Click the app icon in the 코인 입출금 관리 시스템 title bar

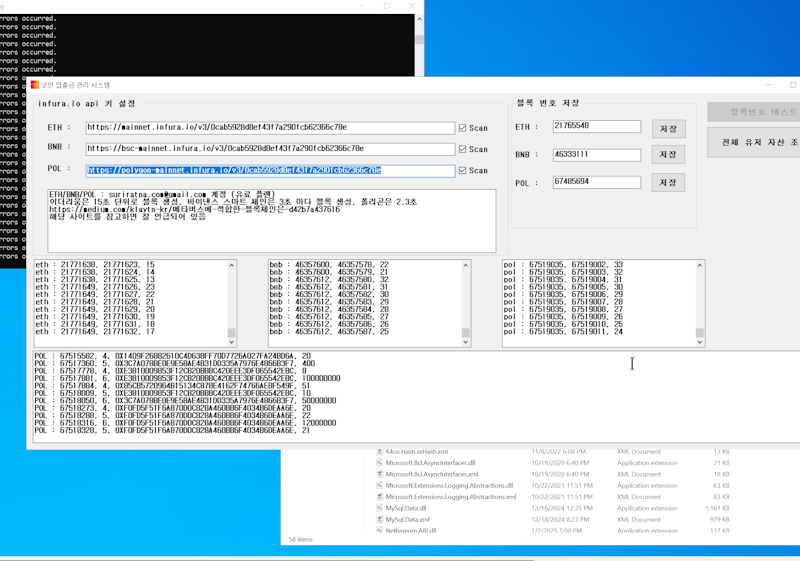pos(34,85)
